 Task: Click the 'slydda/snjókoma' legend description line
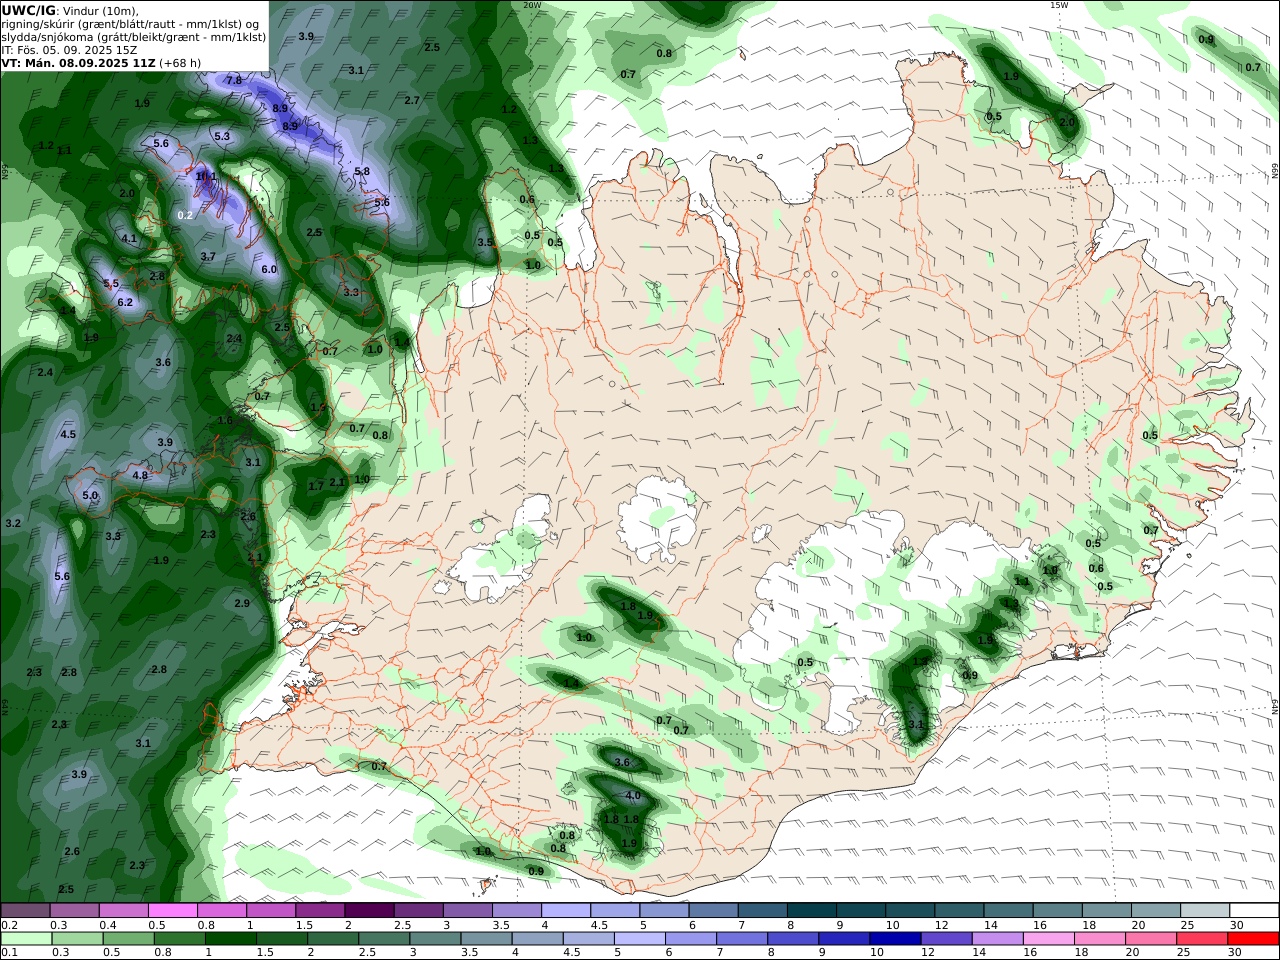pyautogui.click(x=133, y=36)
